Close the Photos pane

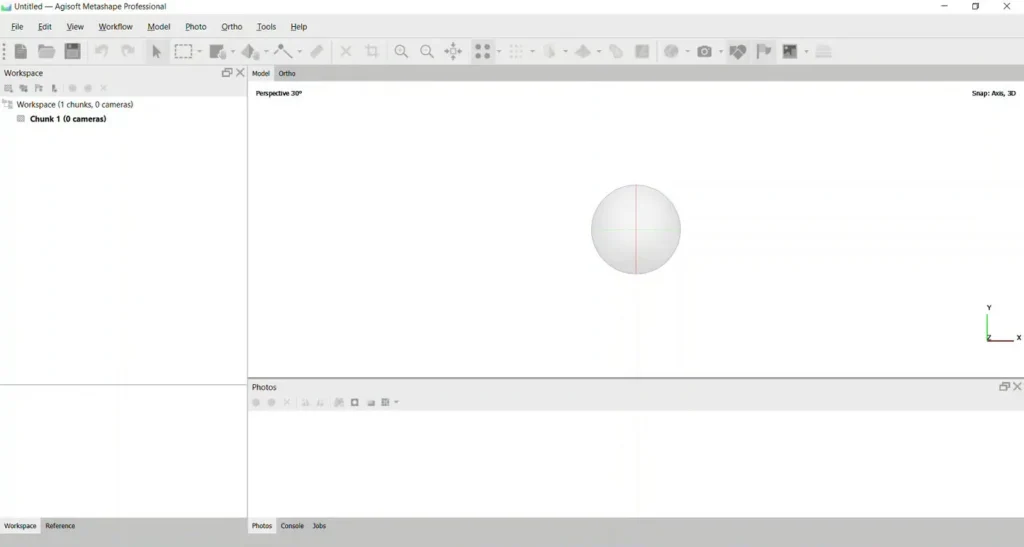point(1017,386)
